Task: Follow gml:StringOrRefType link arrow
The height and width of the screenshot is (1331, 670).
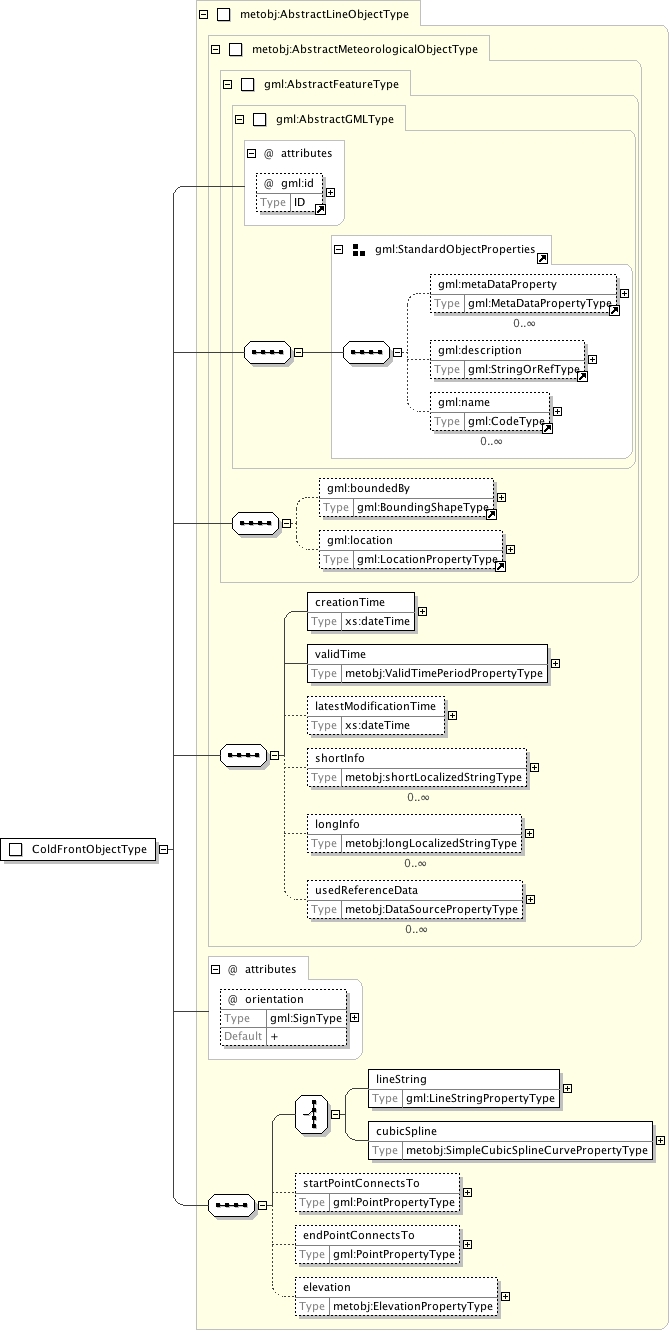Action: click(582, 376)
